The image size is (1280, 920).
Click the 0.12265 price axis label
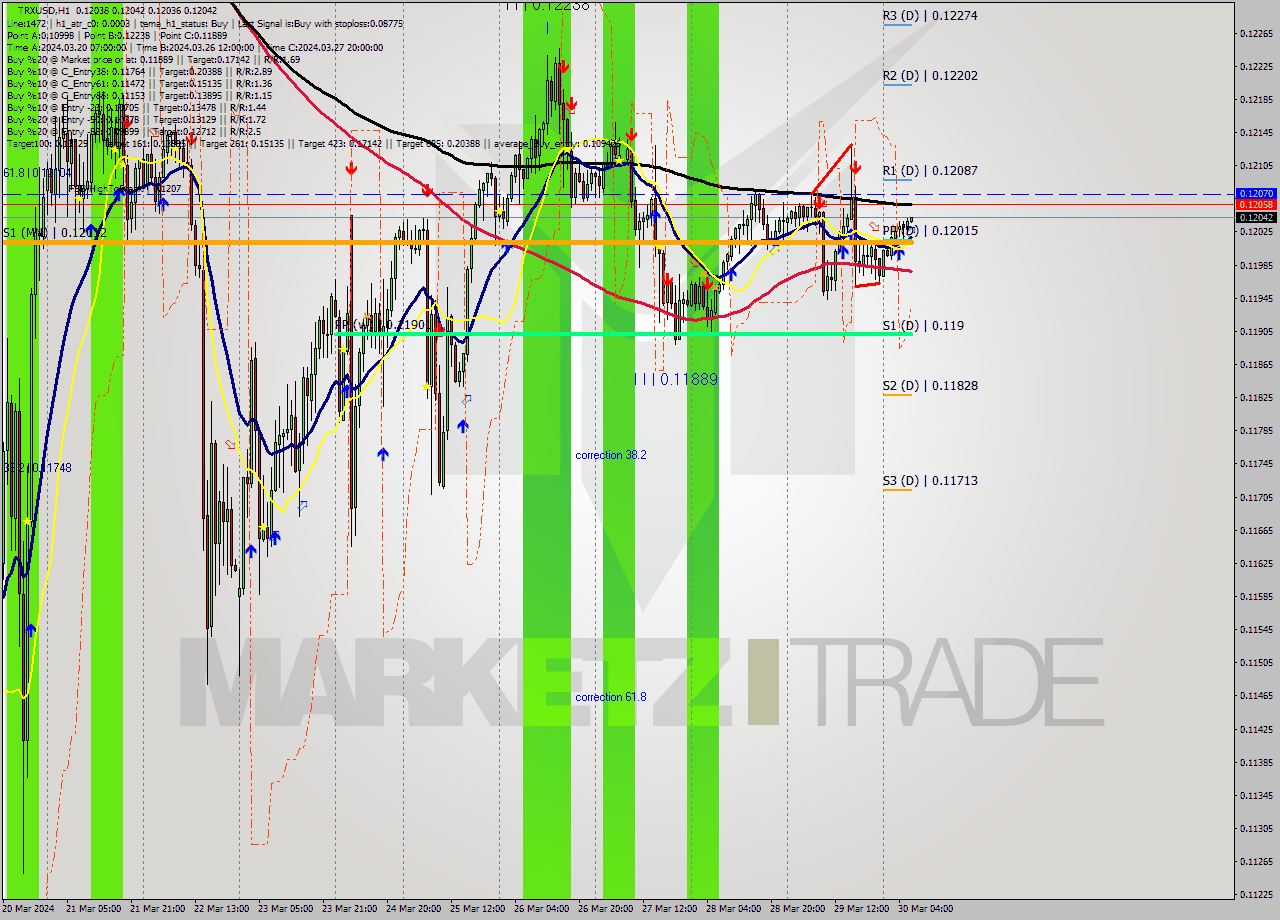[1255, 33]
